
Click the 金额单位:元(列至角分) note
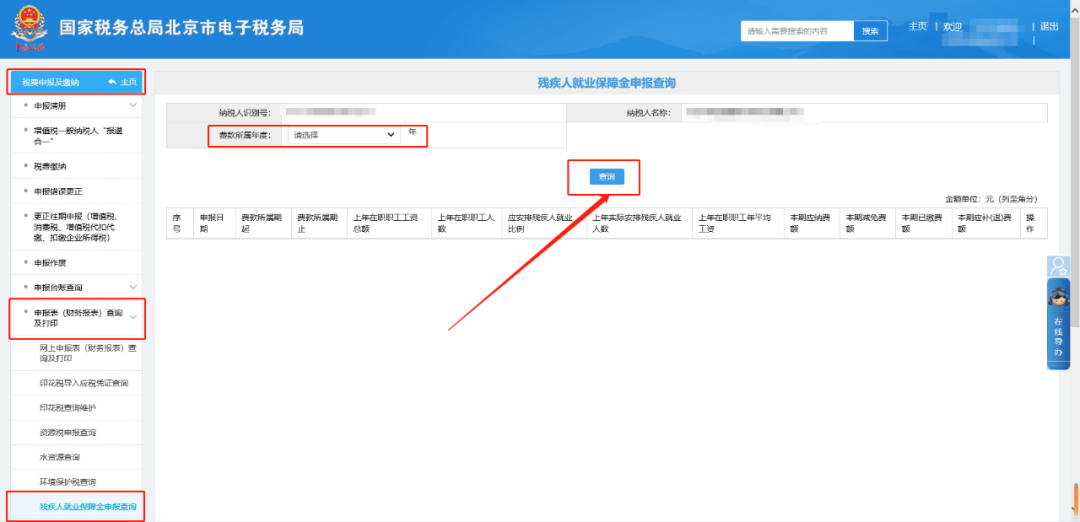[991, 198]
